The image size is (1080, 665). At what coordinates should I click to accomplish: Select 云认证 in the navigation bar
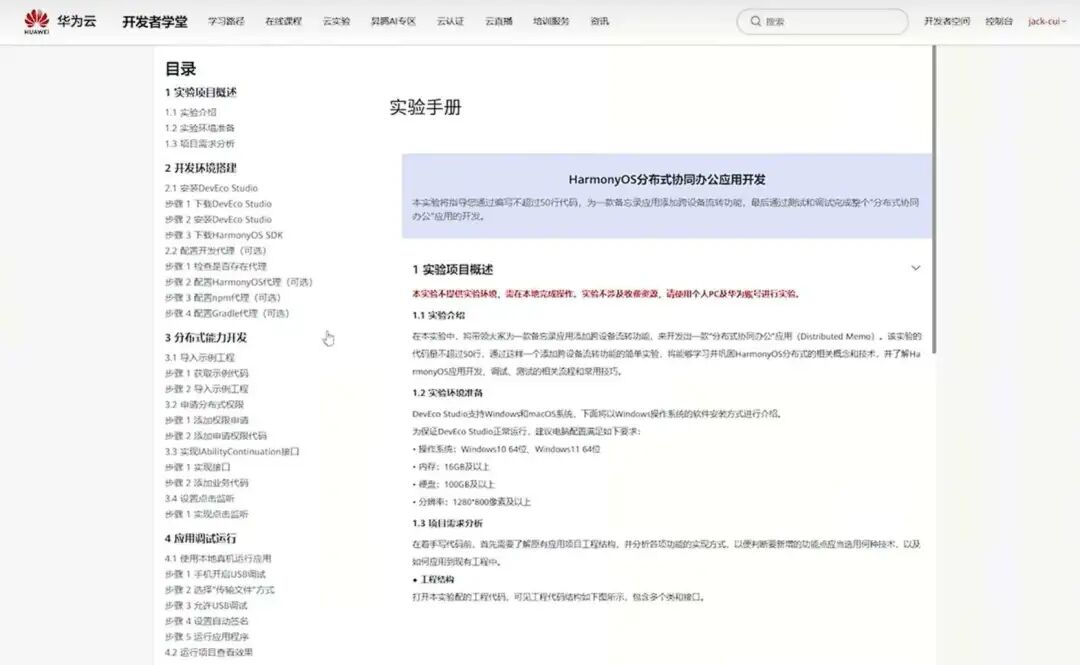[450, 21]
